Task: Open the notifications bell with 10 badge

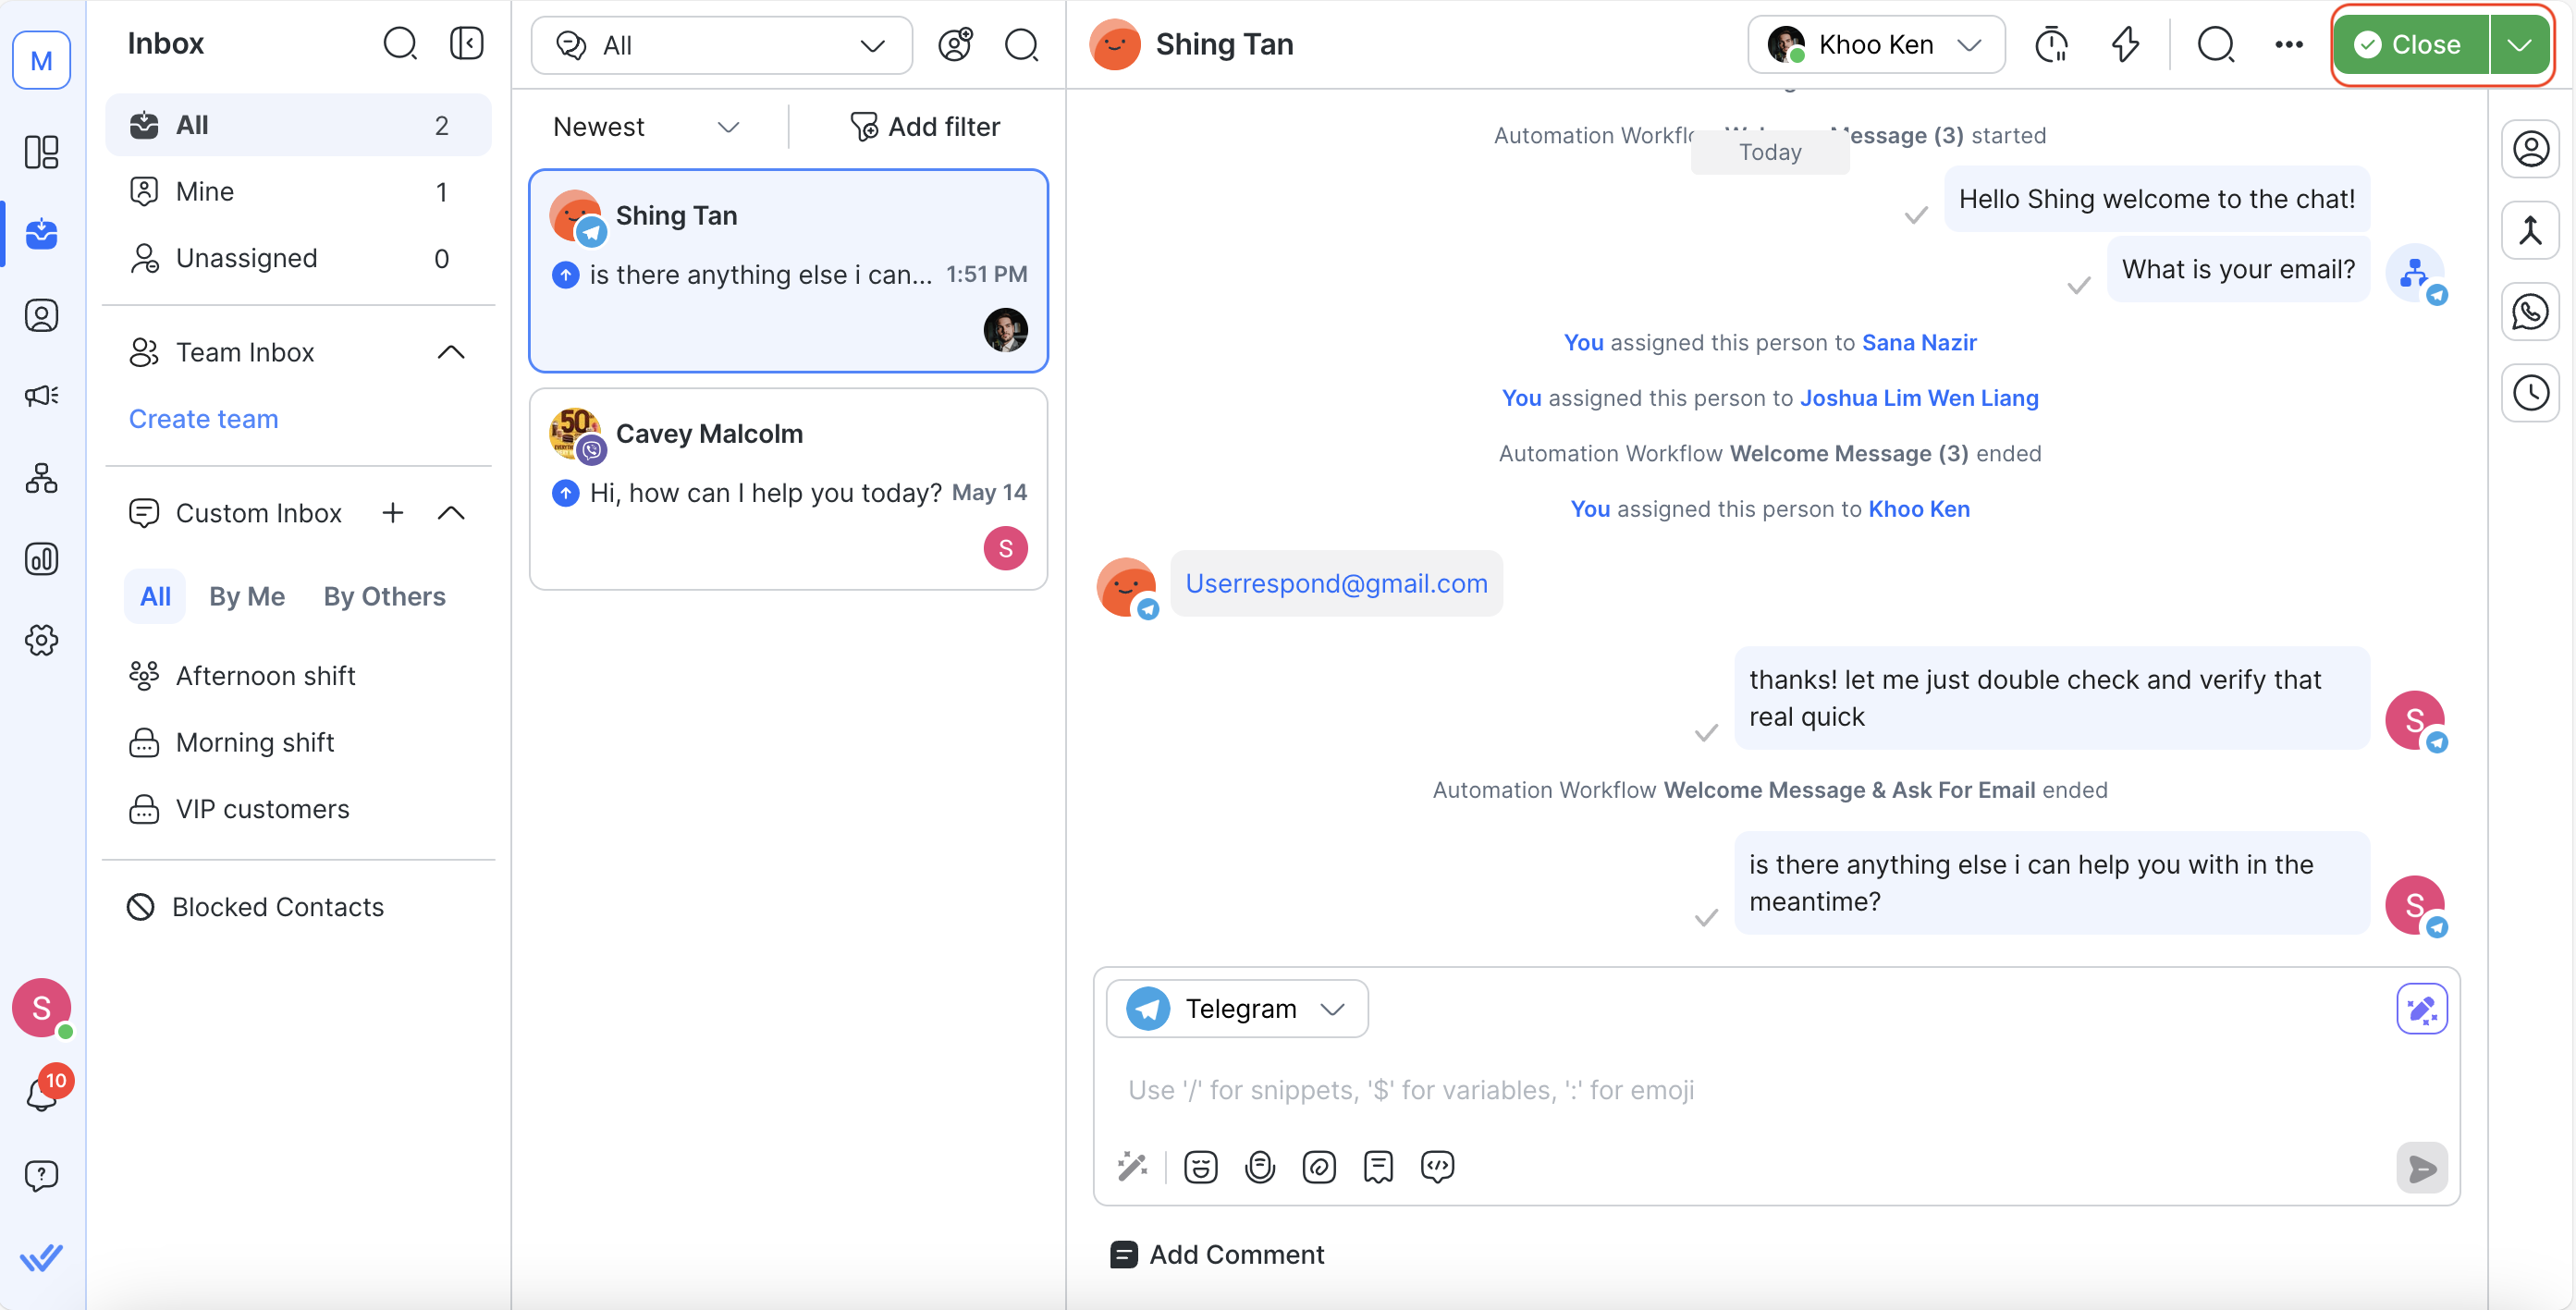Action: point(41,1093)
